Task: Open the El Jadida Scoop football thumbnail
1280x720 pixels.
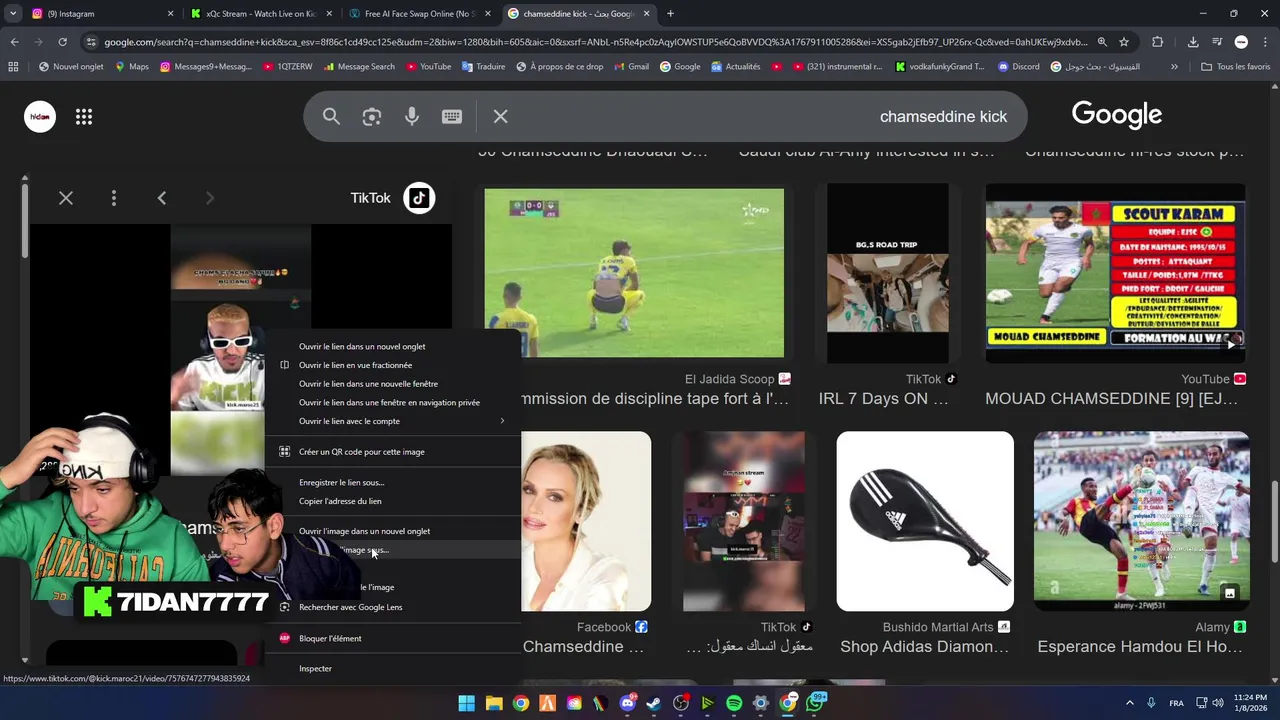Action: tap(634, 273)
